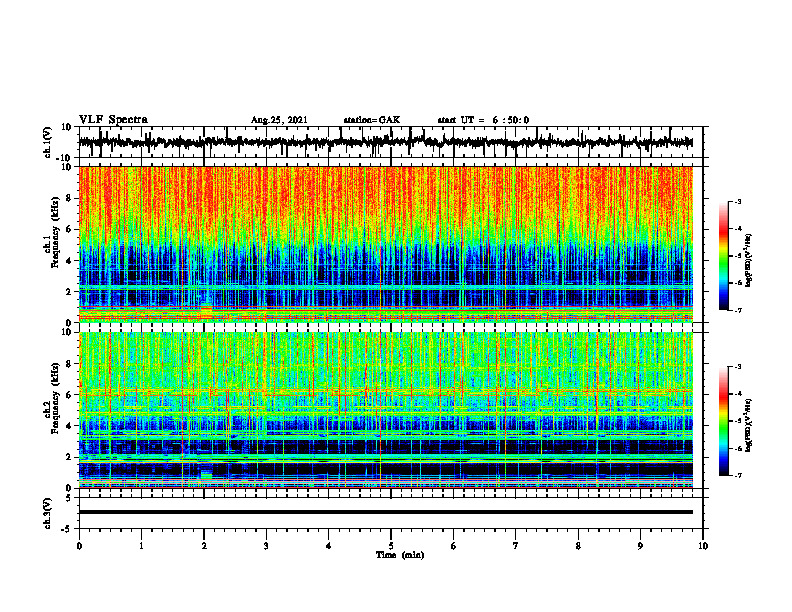Click the ch.1 colorbar log(PSD) label
Viewport: 792px width, 612px height.
coord(748,261)
